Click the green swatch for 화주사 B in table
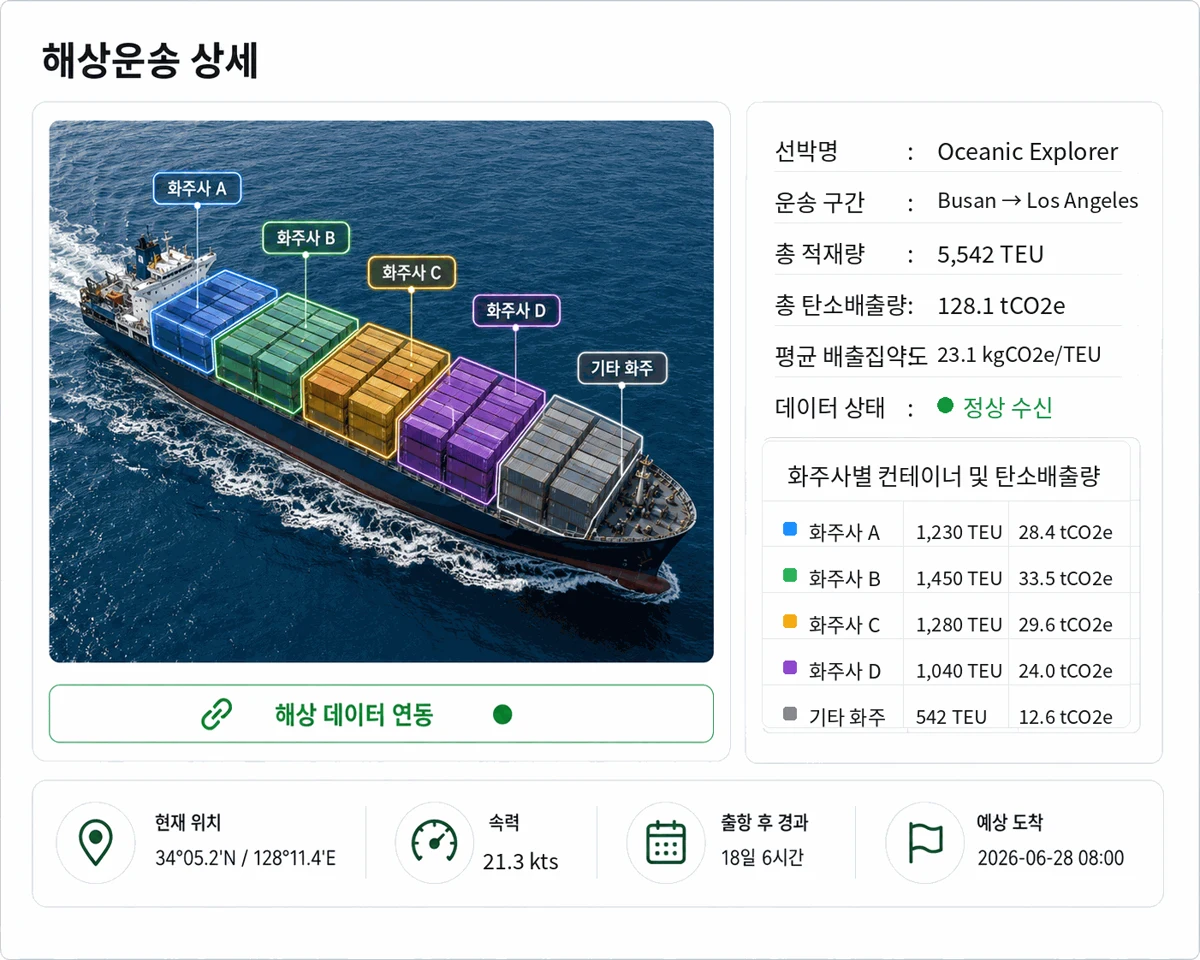 (790, 576)
